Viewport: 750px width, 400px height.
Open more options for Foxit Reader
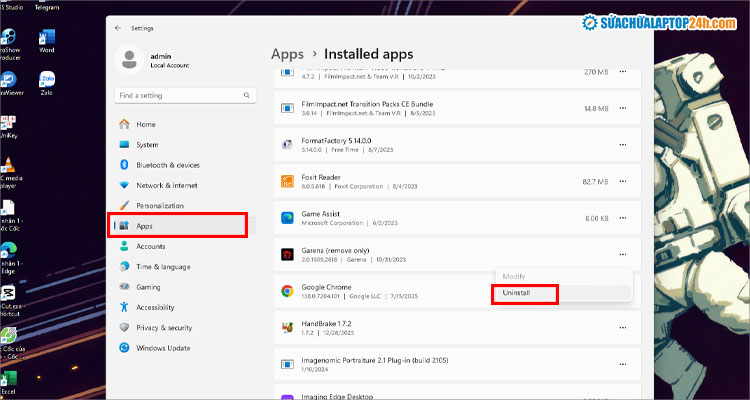tap(623, 181)
